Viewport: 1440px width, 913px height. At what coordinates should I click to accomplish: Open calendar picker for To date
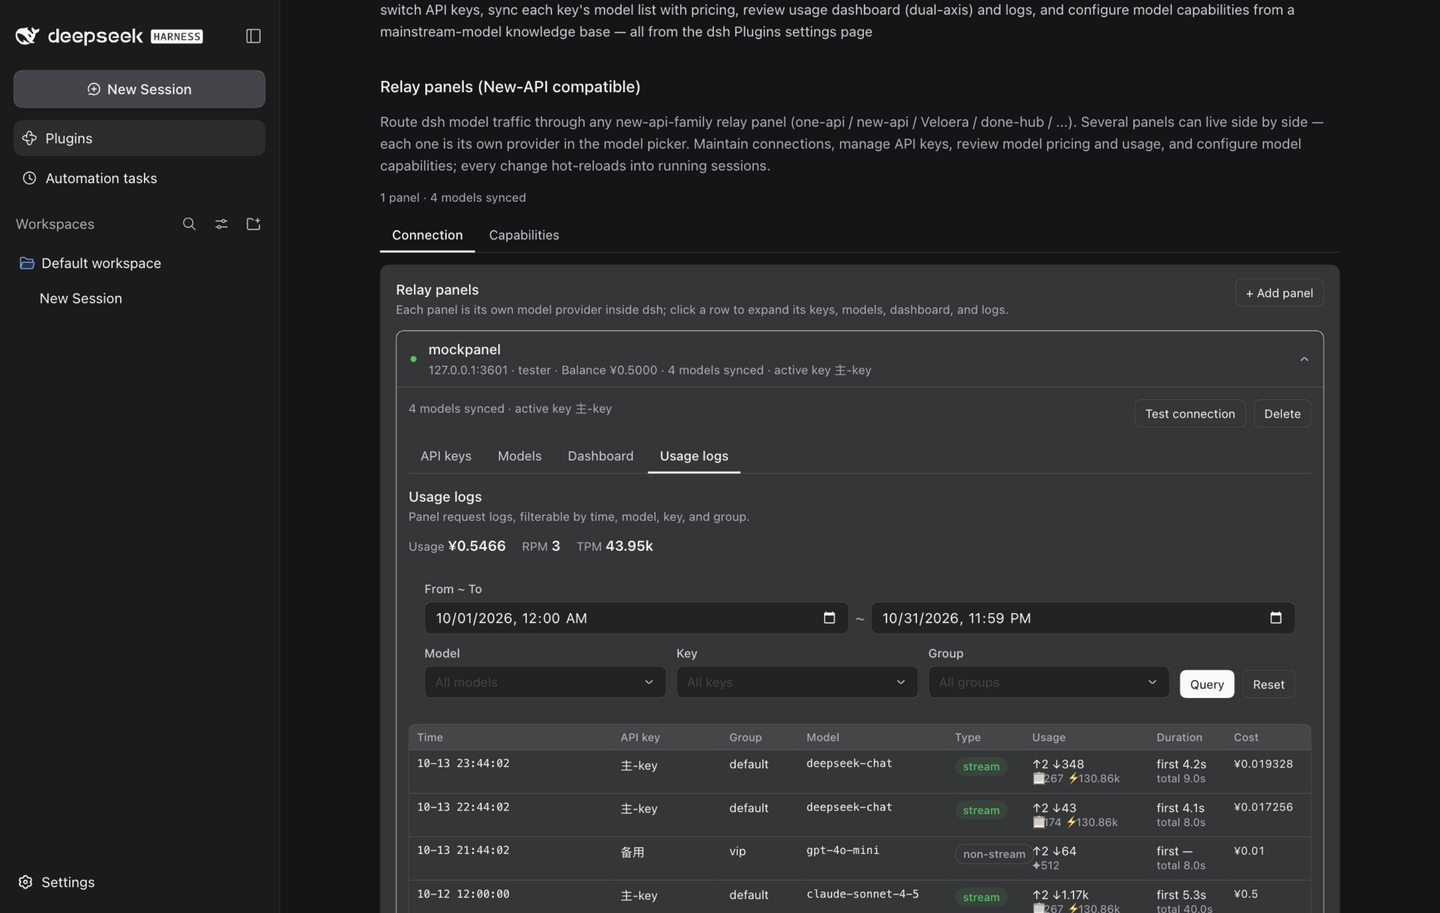[1275, 618]
